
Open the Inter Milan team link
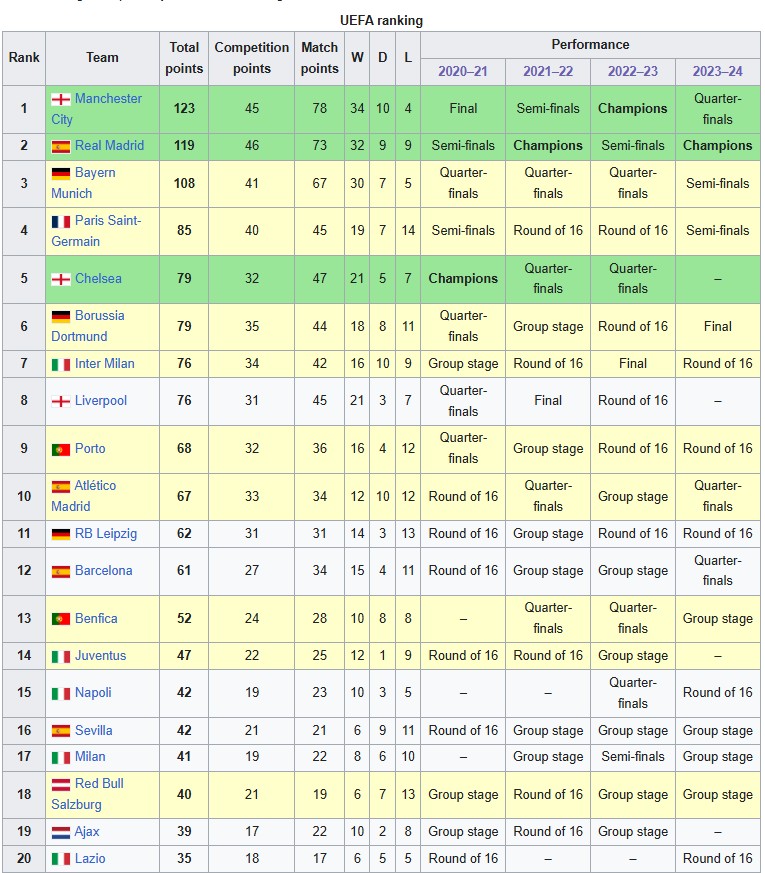pyautogui.click(x=105, y=364)
